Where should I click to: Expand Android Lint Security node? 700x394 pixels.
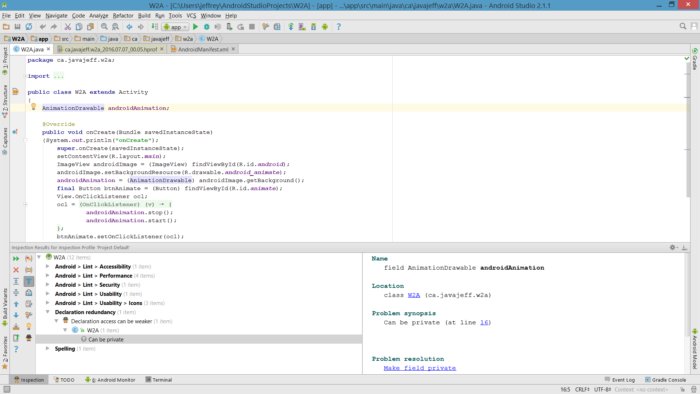tap(48, 285)
